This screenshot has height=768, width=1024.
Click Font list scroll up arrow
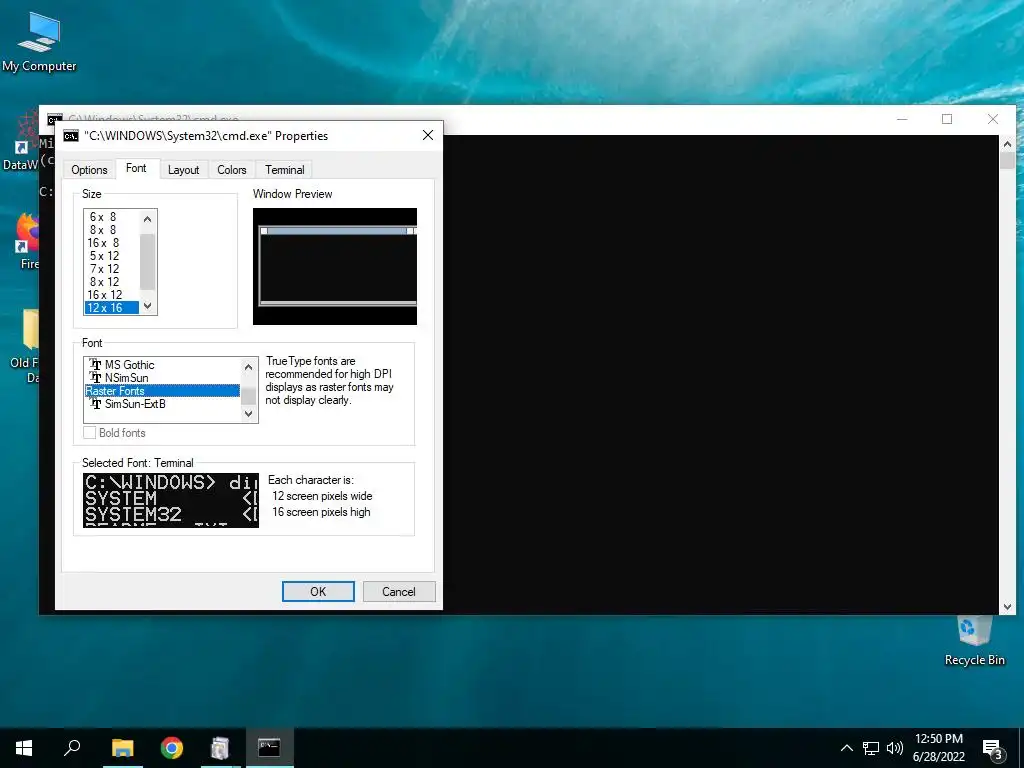point(248,367)
